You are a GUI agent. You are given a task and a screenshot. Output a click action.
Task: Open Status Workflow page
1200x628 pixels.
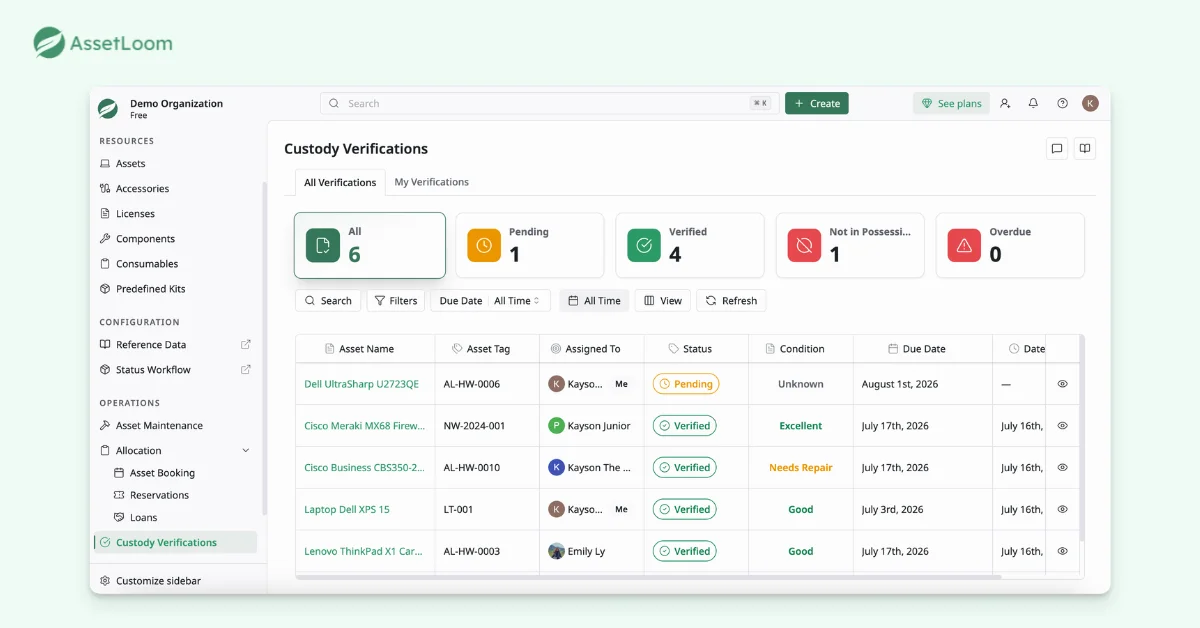(153, 369)
